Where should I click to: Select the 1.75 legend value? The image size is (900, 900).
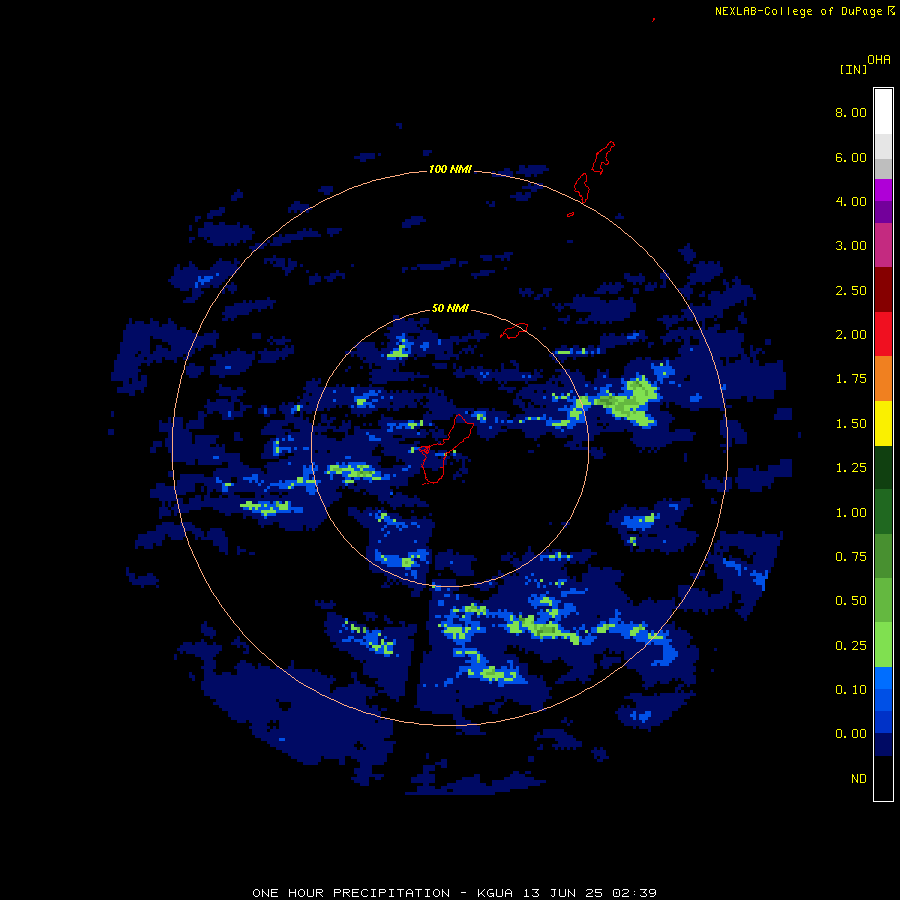851,379
